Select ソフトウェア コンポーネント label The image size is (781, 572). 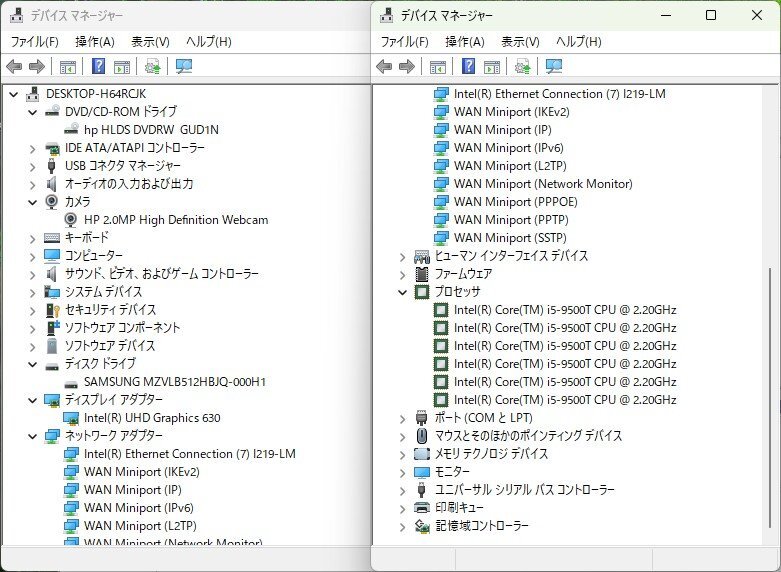click(x=123, y=328)
